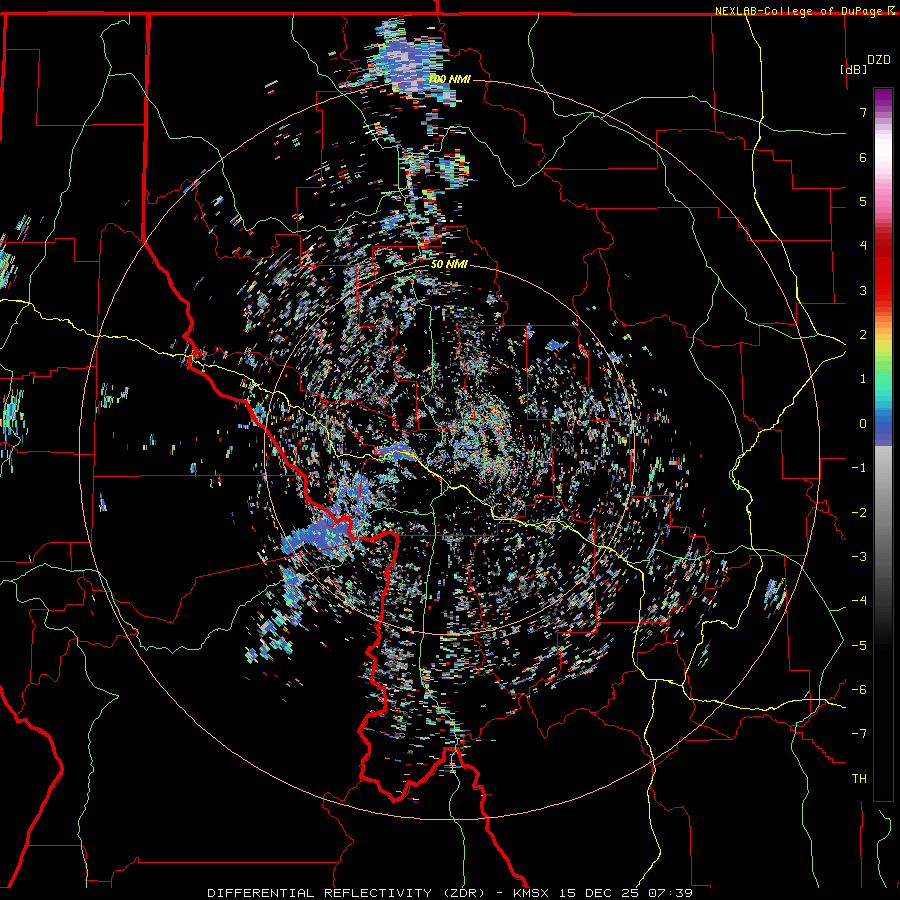This screenshot has height=900, width=900.
Task: Click the "[dB]" units label
Action: coord(854,69)
